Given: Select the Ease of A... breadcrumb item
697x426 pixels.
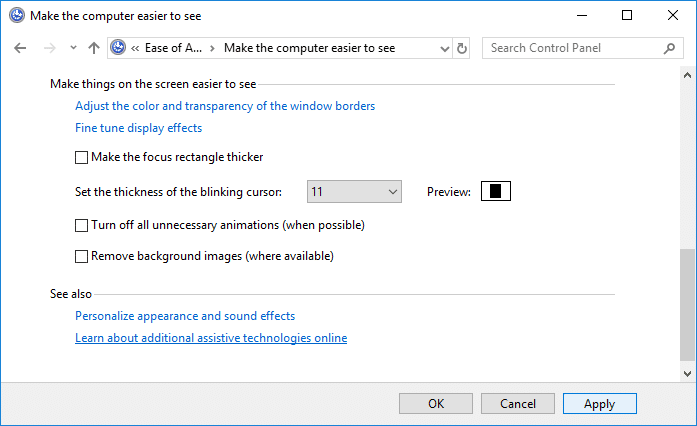Looking at the screenshot, I should [173, 48].
